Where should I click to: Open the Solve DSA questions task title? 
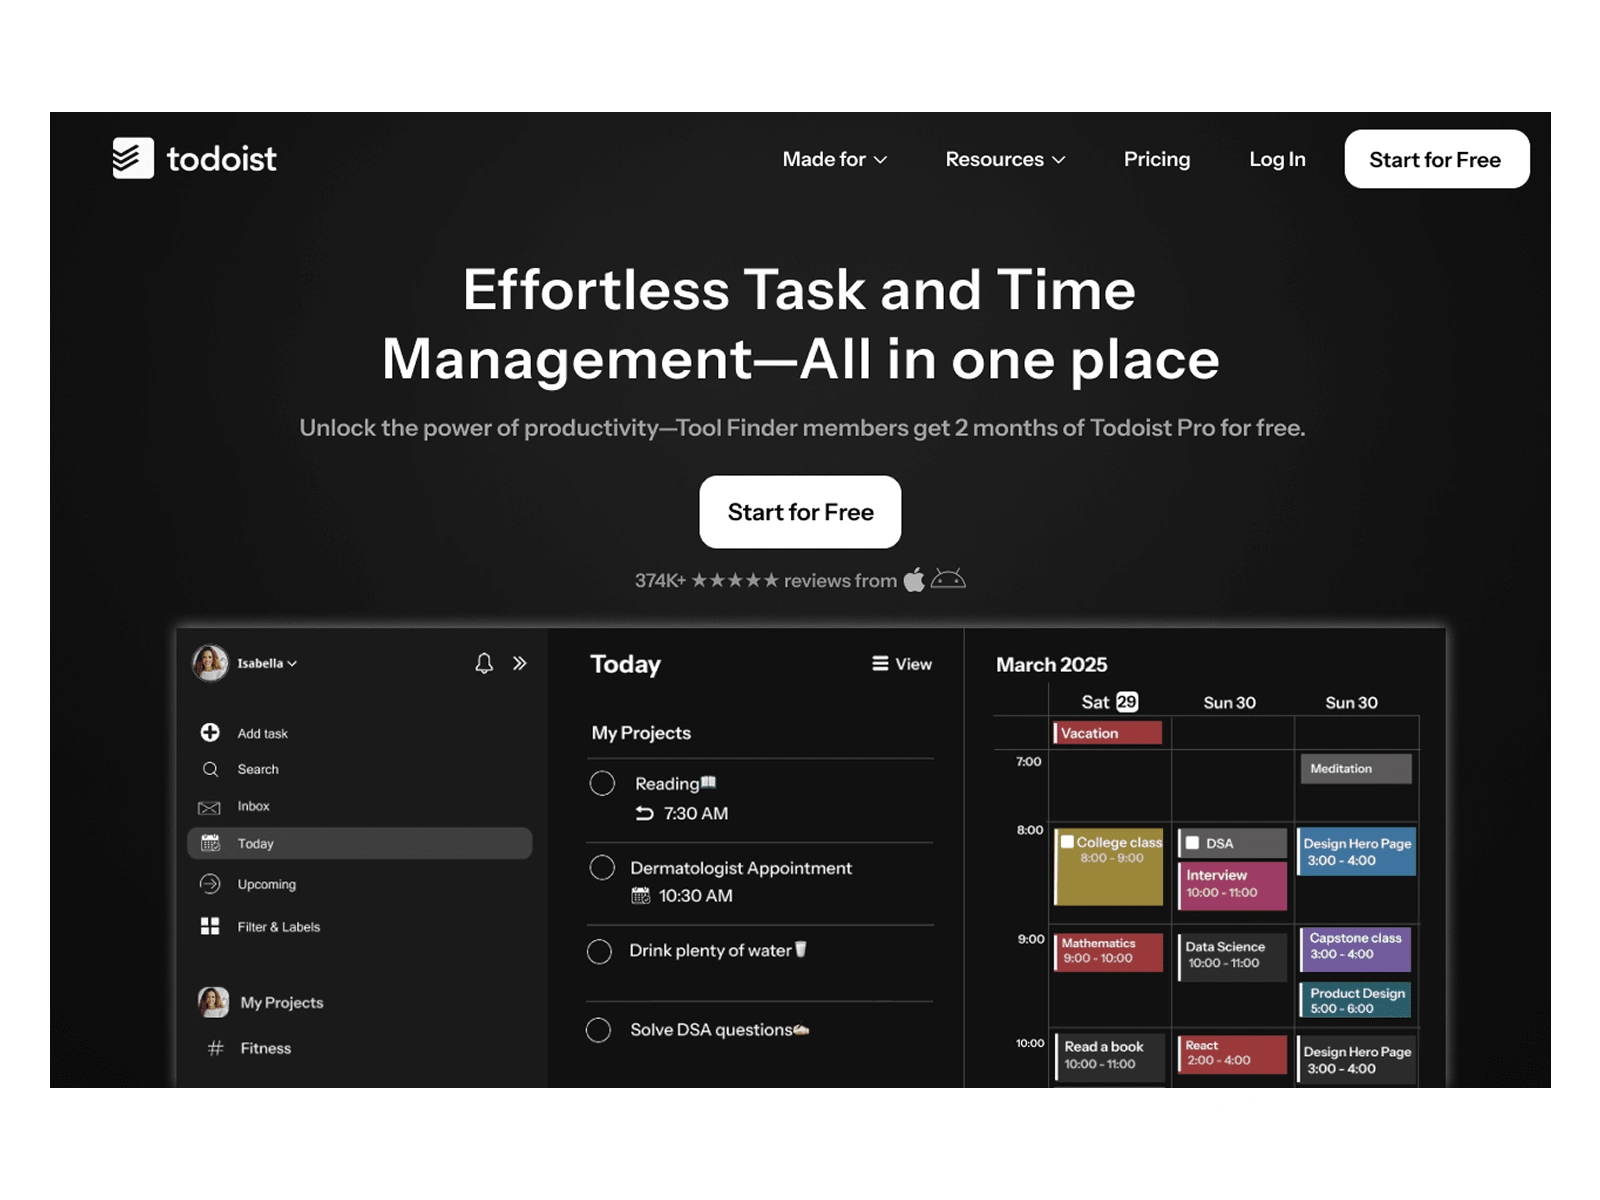720,1030
